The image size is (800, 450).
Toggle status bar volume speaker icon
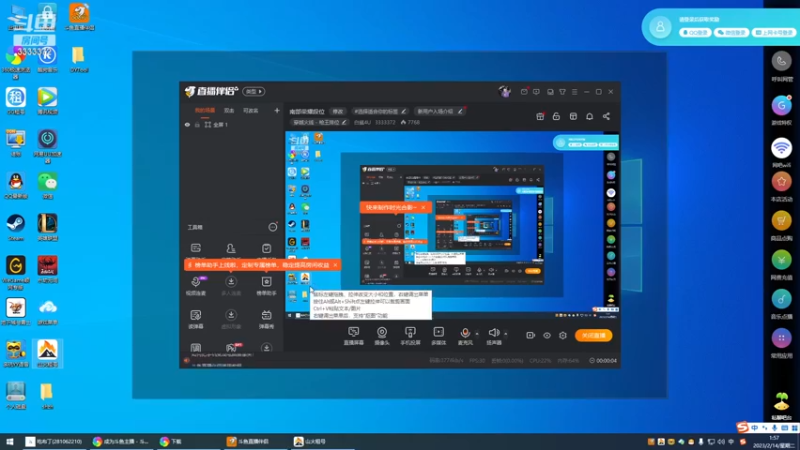click(187, 360)
